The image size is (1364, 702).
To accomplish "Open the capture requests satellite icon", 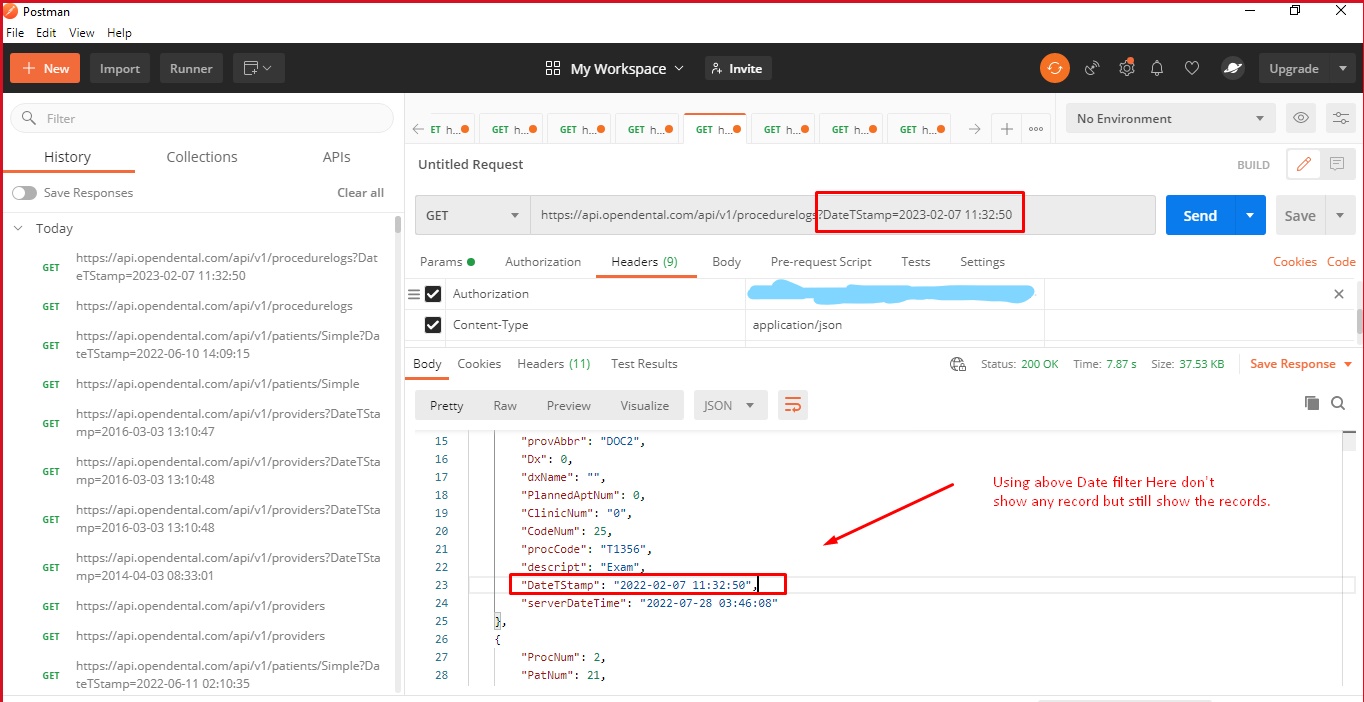I will (1092, 68).
